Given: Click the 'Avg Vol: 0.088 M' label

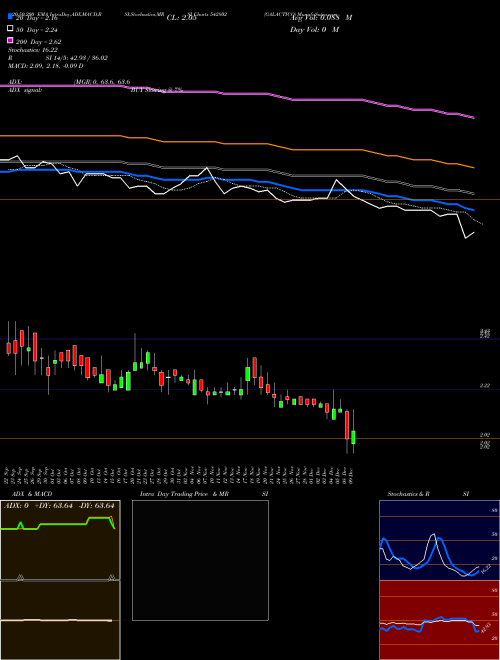Looking at the screenshot, I should (321, 17).
